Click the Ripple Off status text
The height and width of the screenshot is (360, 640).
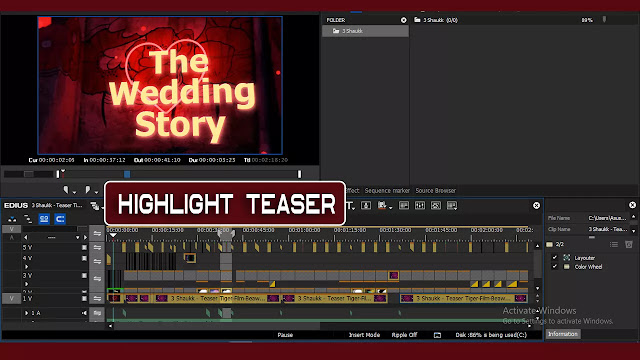coord(404,335)
